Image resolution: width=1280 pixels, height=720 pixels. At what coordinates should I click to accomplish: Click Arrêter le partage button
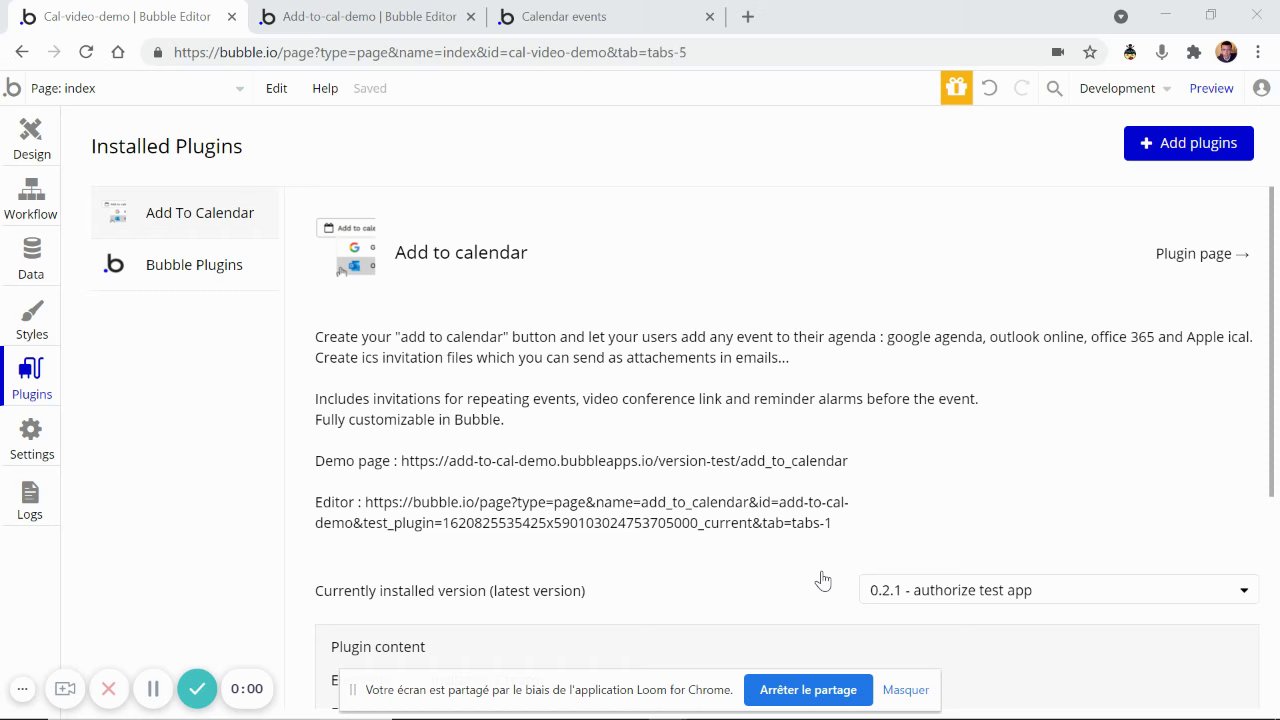(x=808, y=690)
